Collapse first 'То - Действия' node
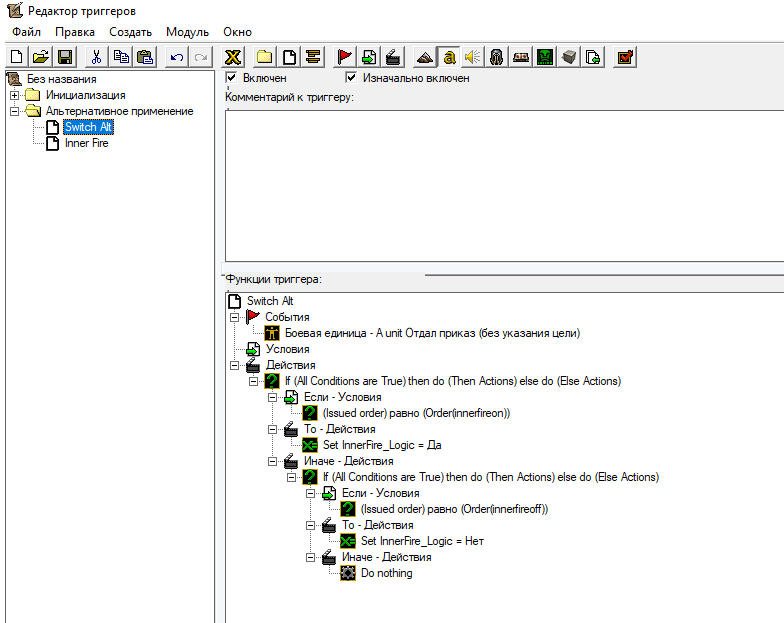The height and width of the screenshot is (623, 784). [x=272, y=429]
